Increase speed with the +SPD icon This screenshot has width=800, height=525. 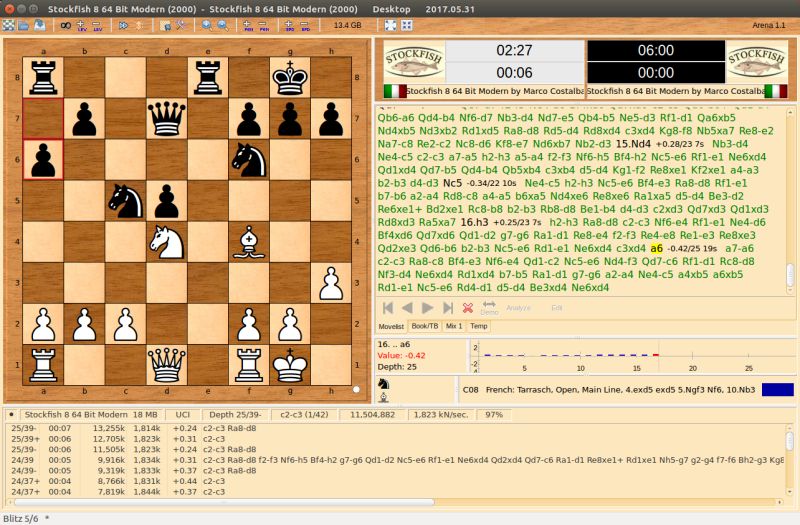pyautogui.click(x=289, y=25)
